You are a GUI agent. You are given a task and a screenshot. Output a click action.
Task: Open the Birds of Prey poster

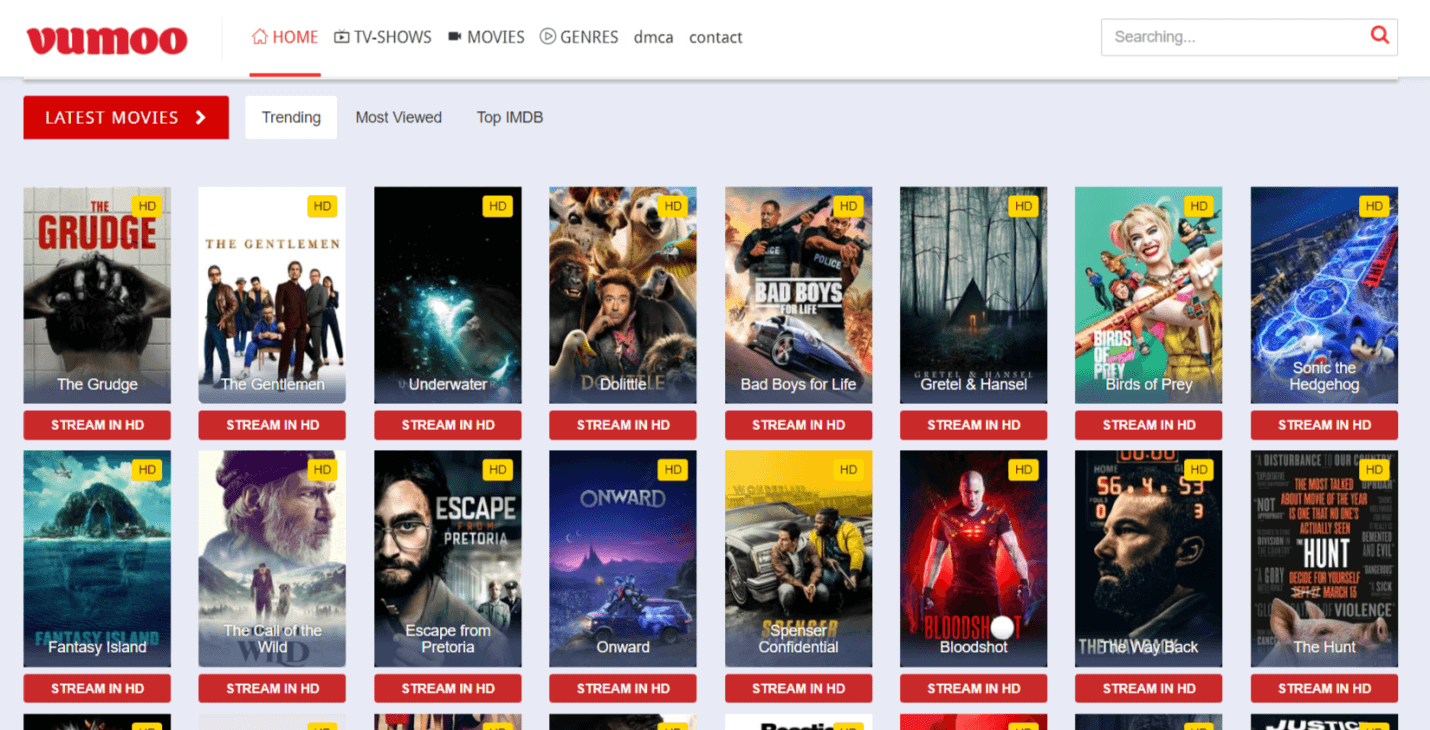[1149, 295]
